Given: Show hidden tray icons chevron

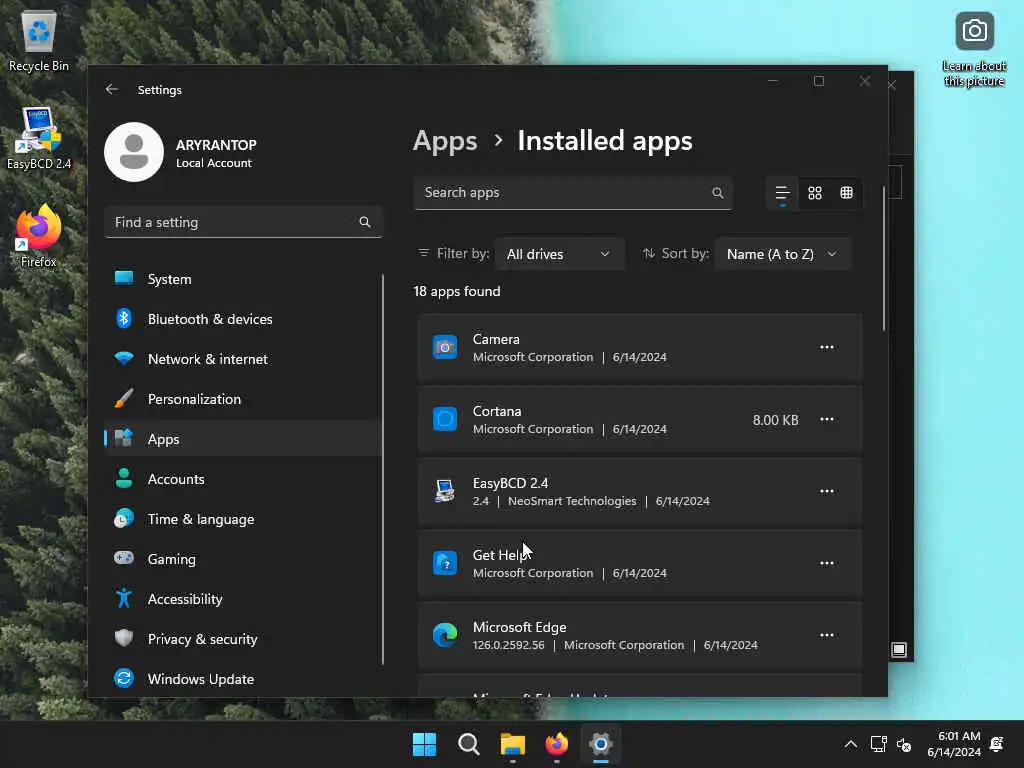Looking at the screenshot, I should 850,744.
